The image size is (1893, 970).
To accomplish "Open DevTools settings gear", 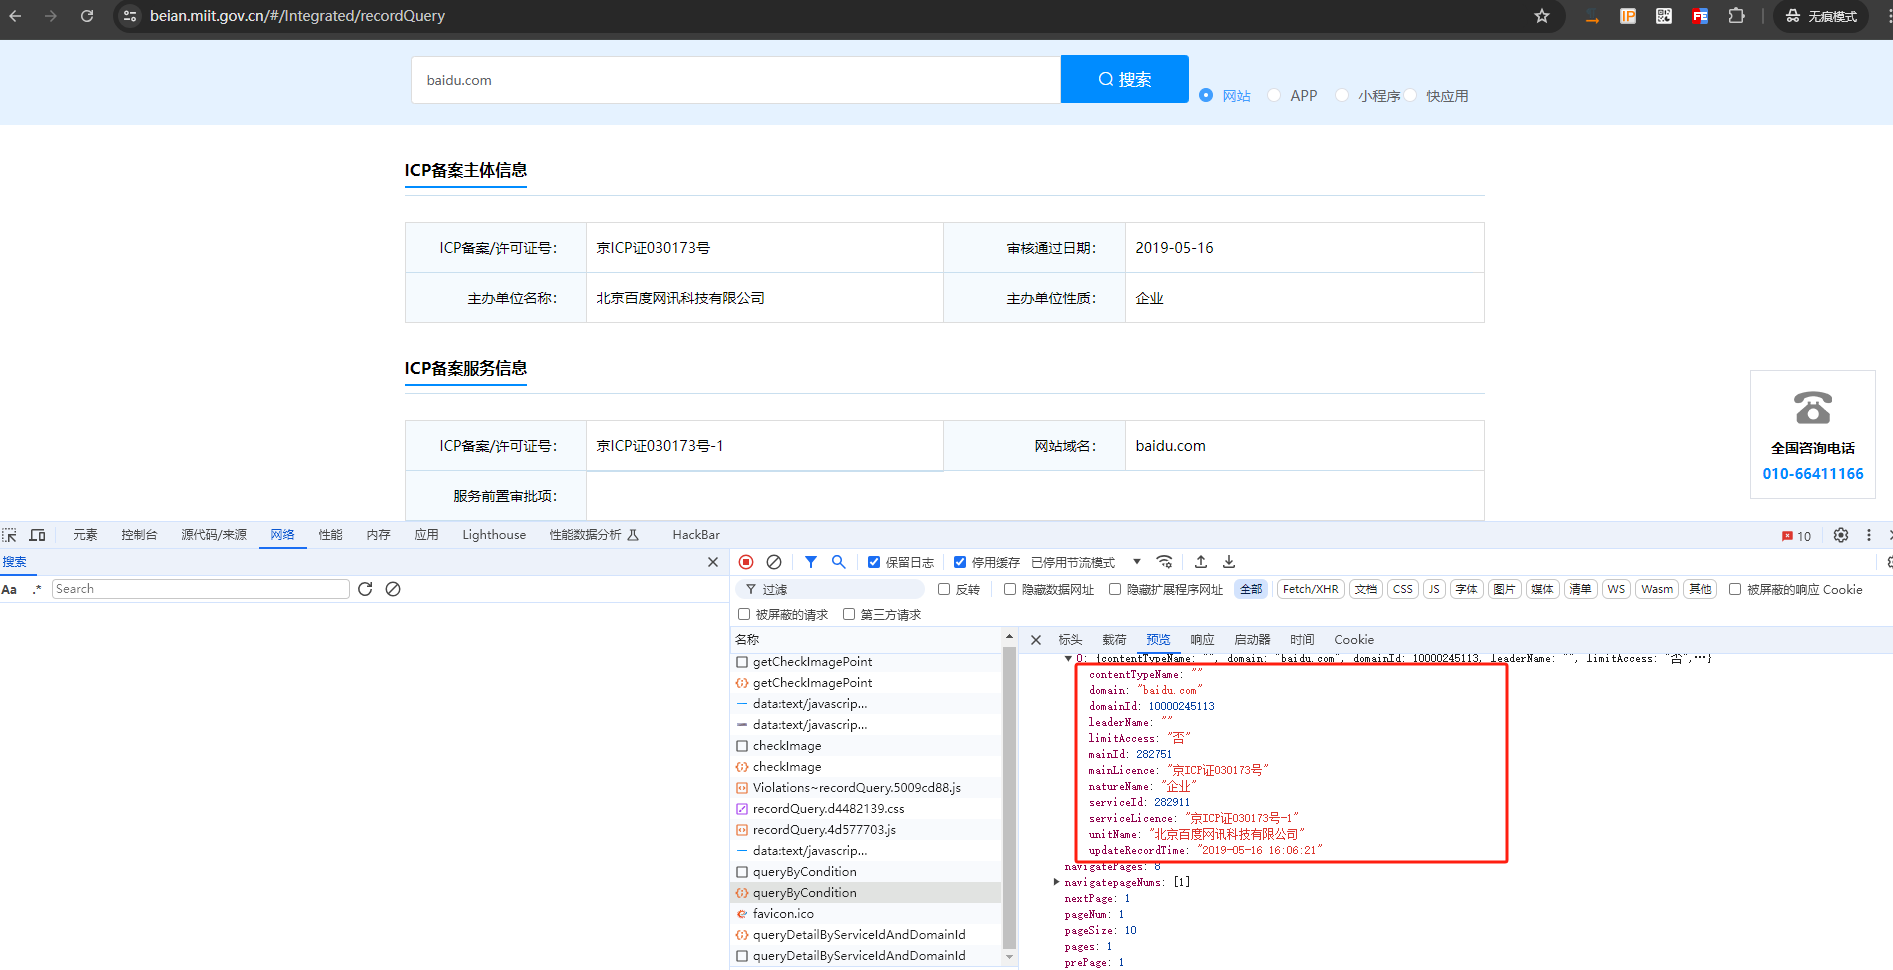I will coord(1841,535).
